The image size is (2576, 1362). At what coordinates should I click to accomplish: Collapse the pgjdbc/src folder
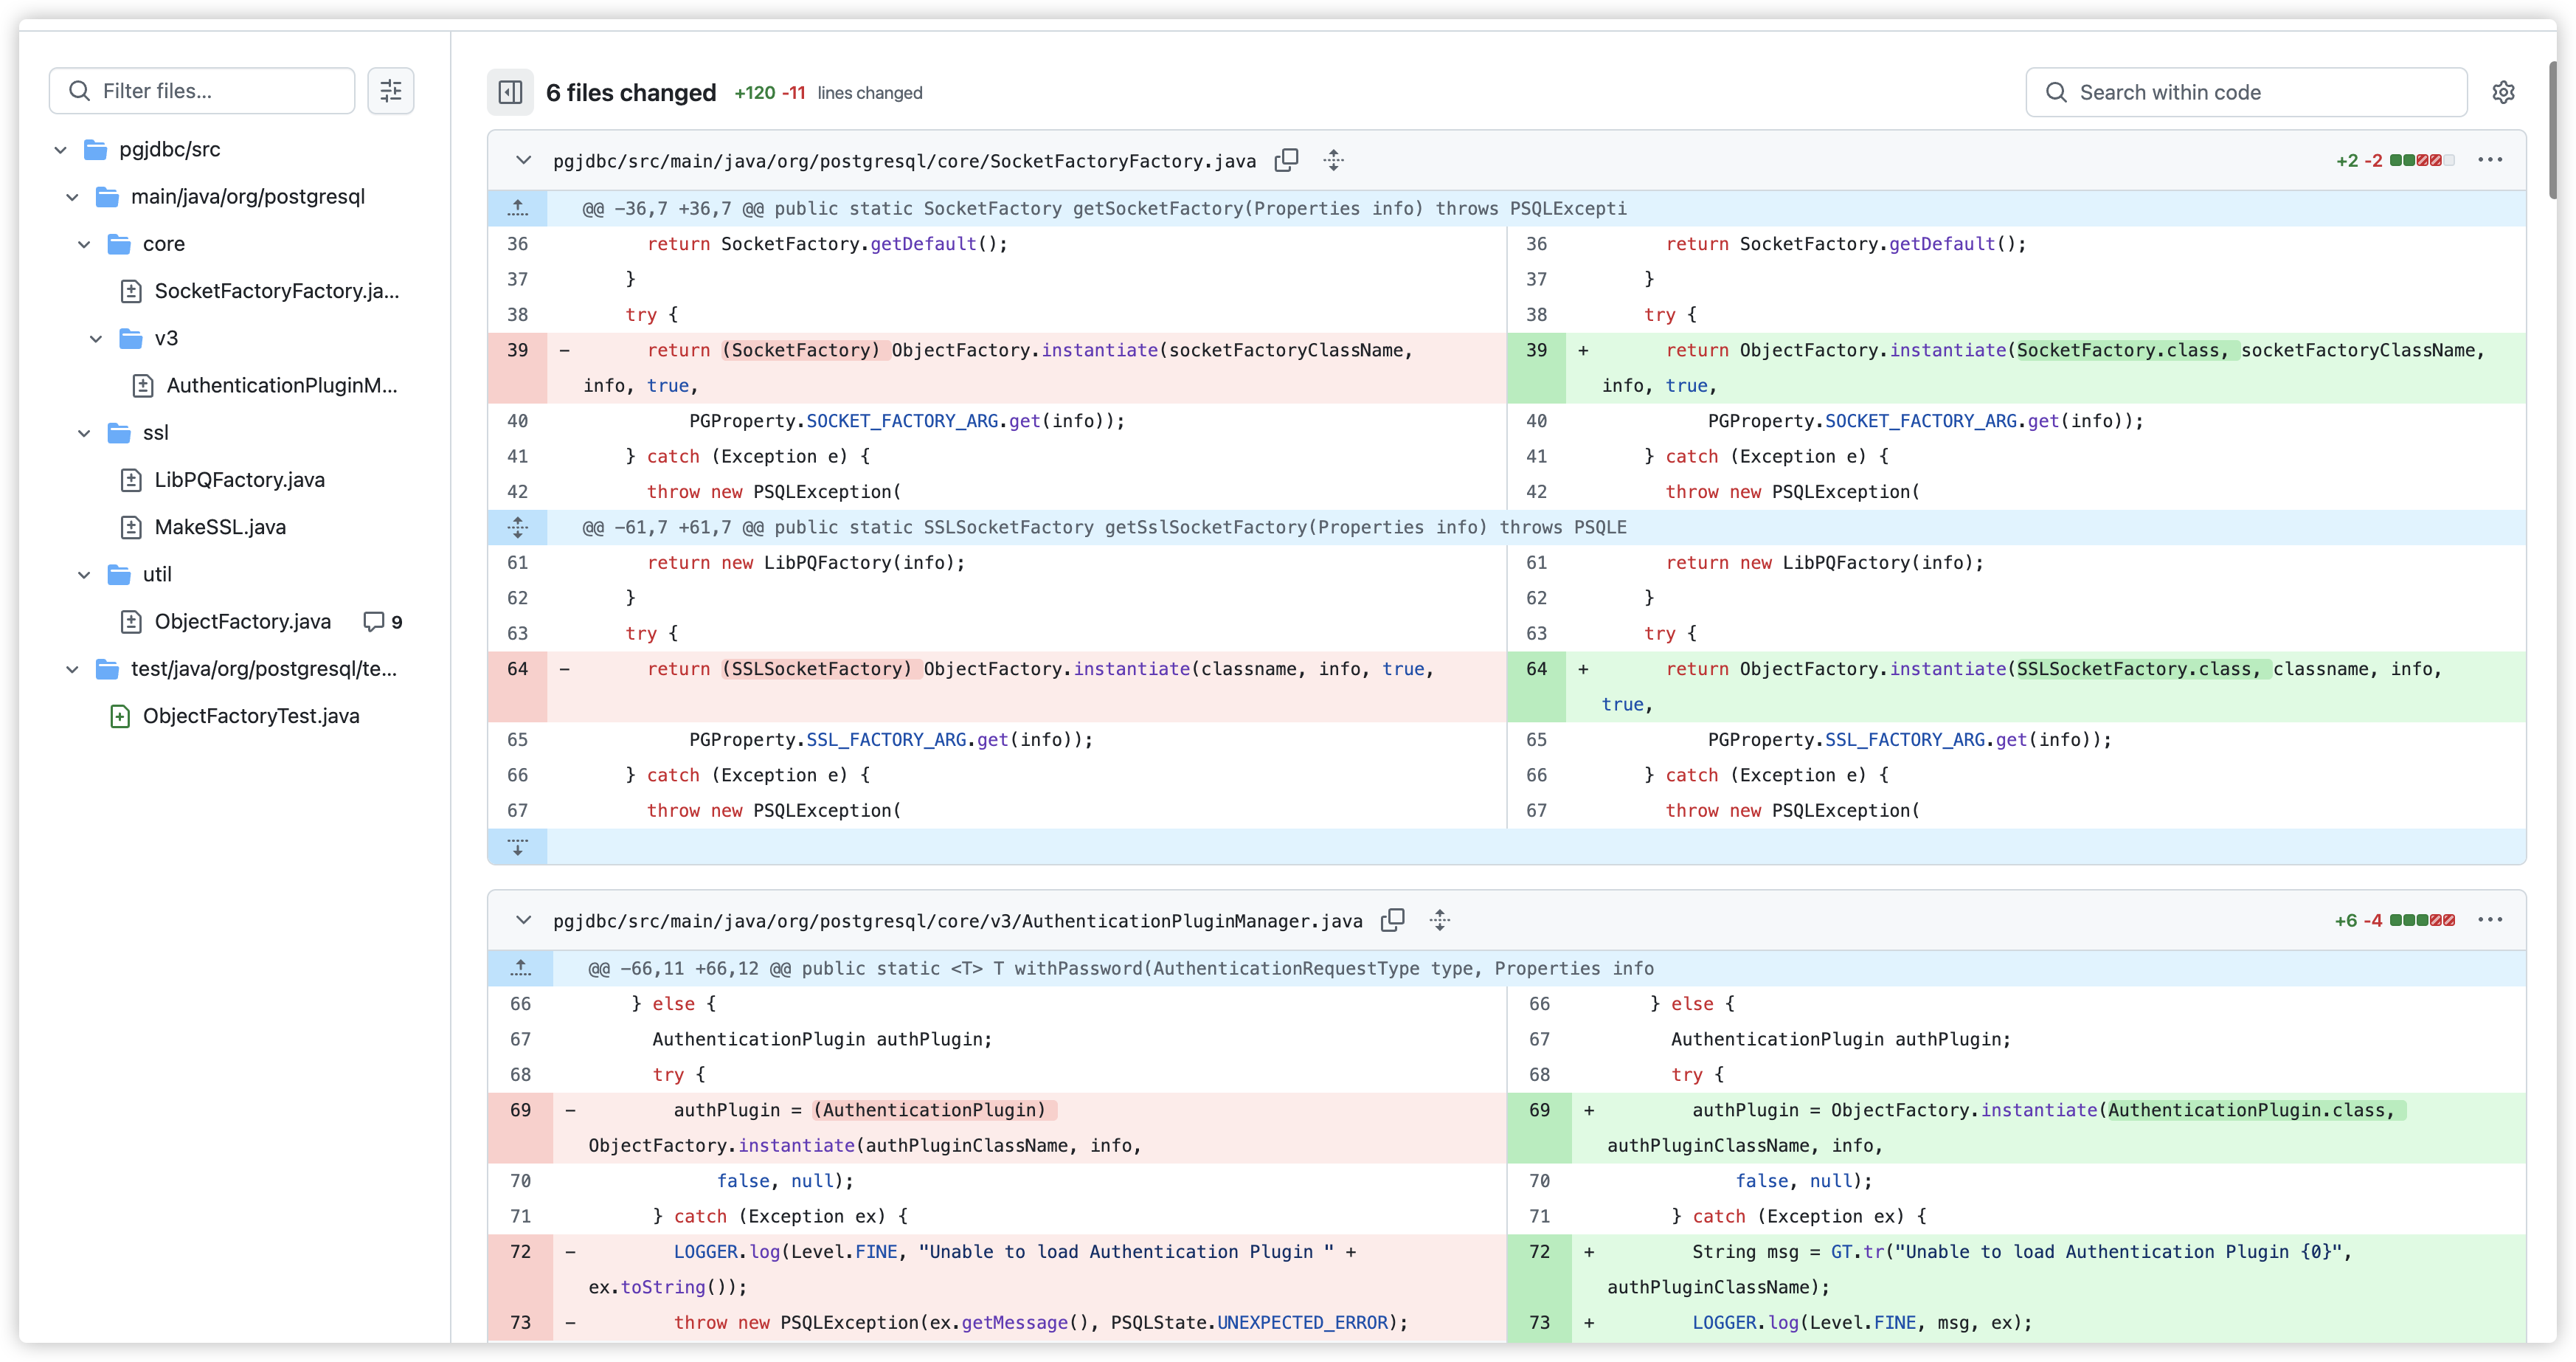tap(61, 150)
